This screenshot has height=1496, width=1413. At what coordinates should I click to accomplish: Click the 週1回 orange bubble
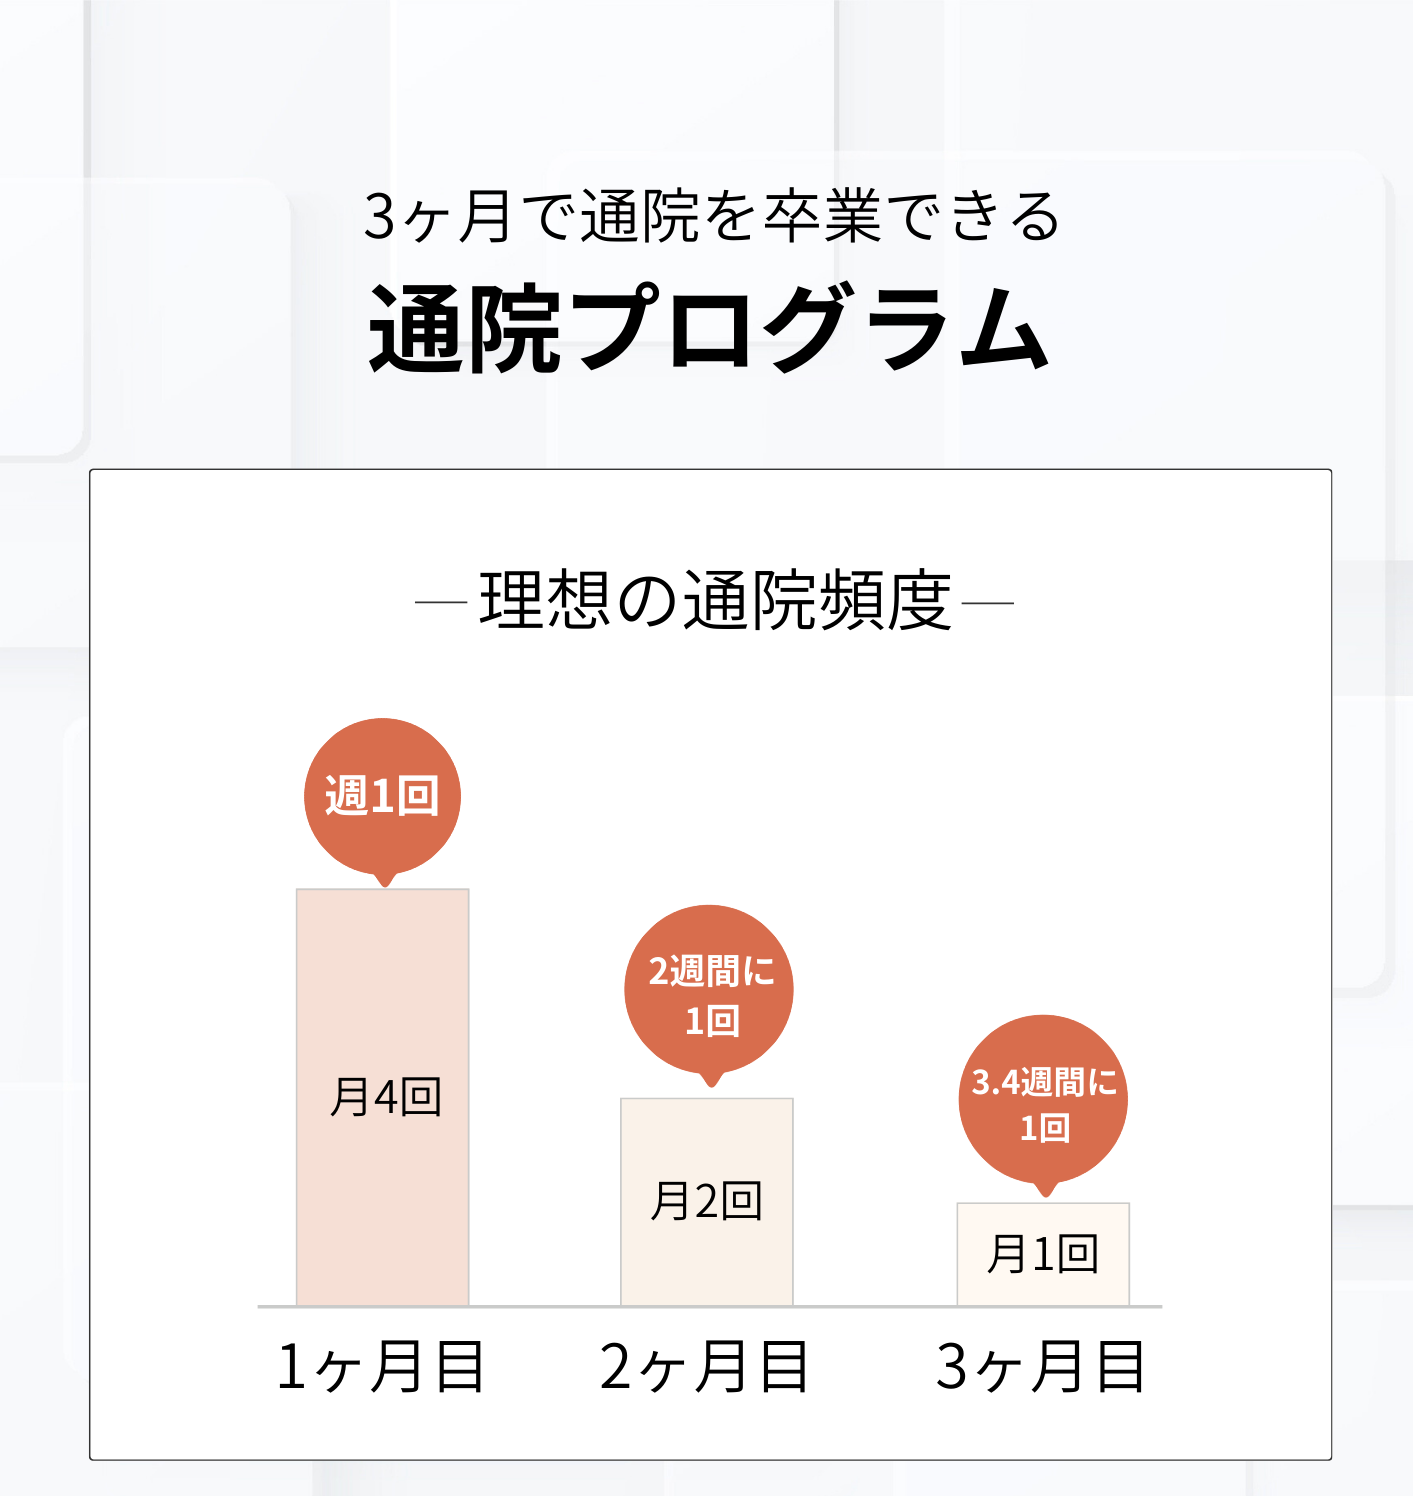coord(382,796)
